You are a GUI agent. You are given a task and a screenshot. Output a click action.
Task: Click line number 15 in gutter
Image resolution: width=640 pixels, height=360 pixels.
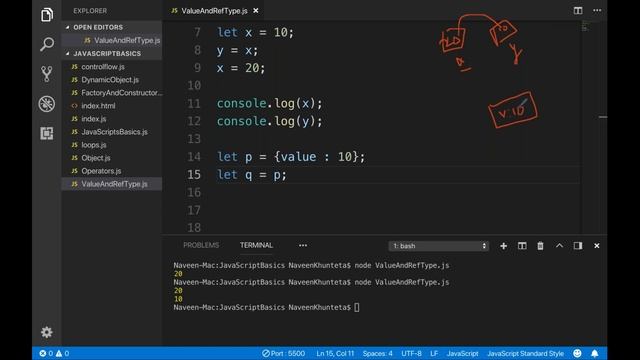(x=194, y=175)
